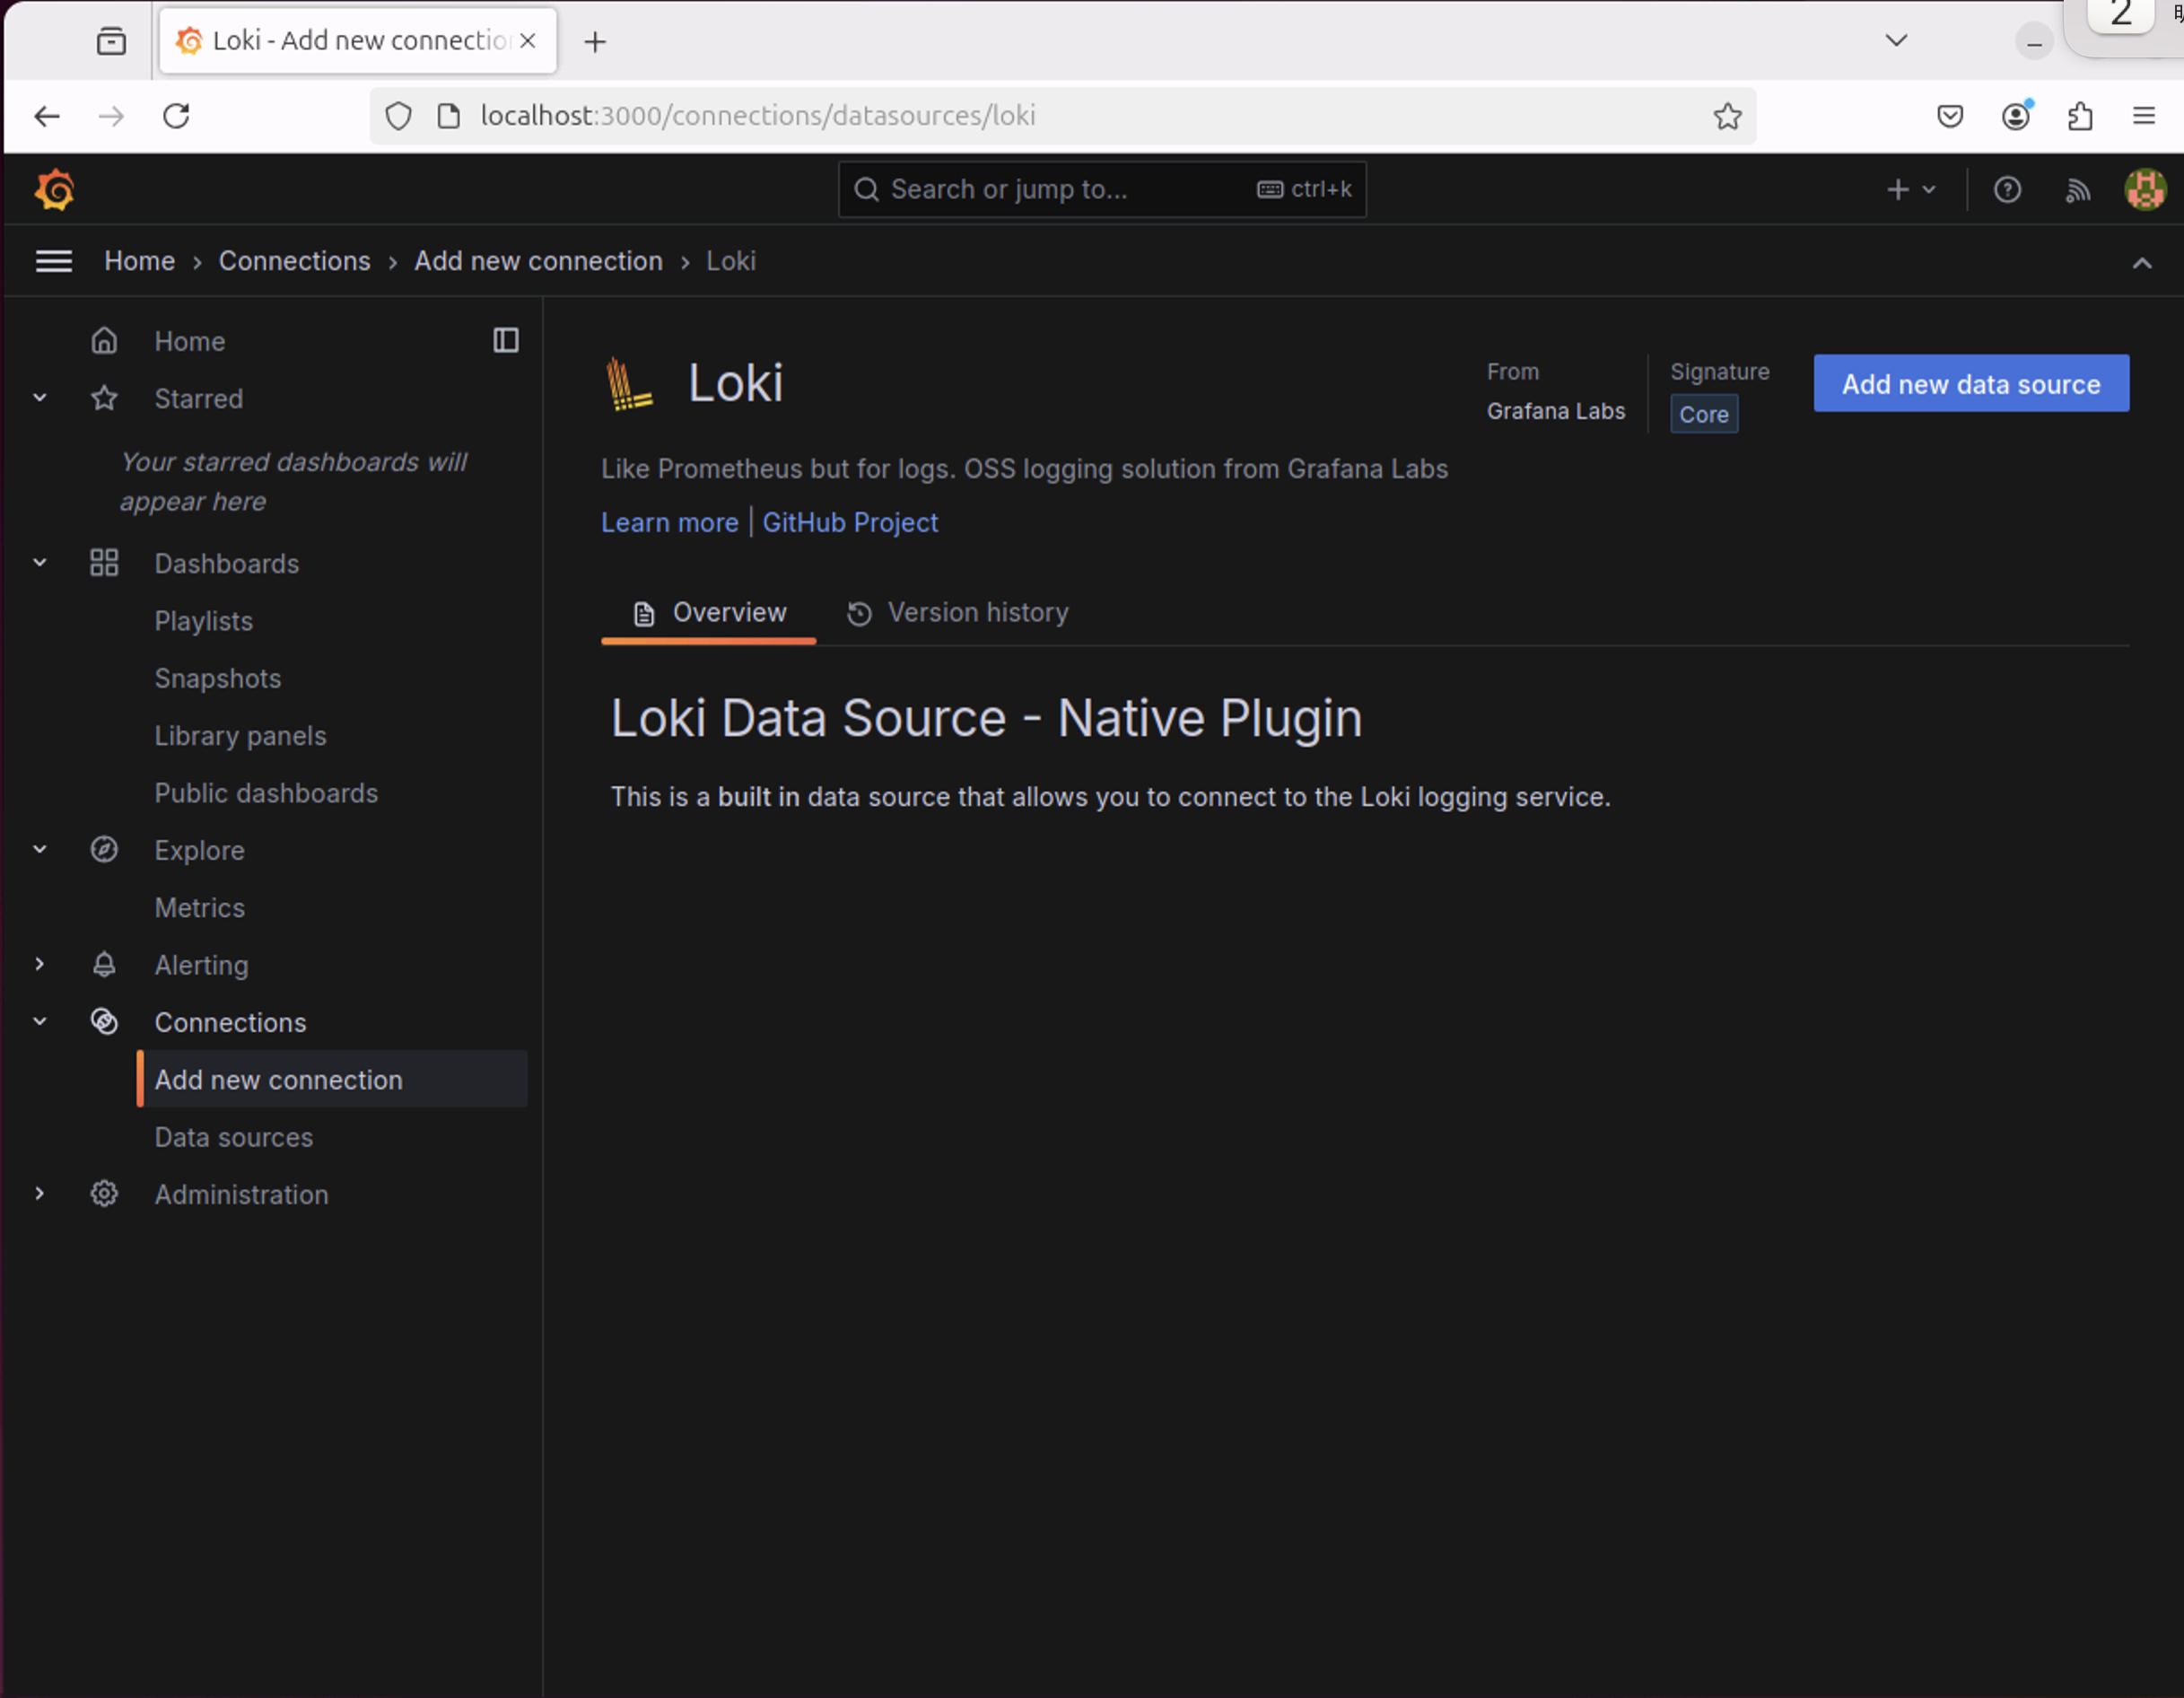The image size is (2184, 1698).
Task: Click the Grafana logo icon
Action: (x=54, y=189)
